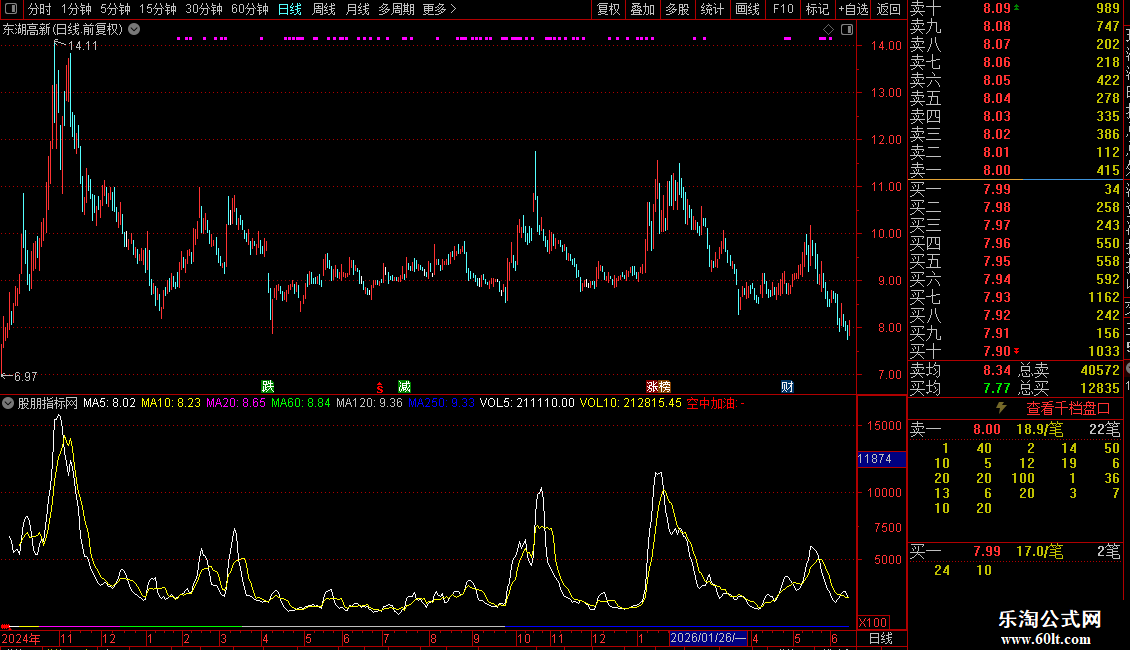Add stock via +自选 button

[x=853, y=9]
